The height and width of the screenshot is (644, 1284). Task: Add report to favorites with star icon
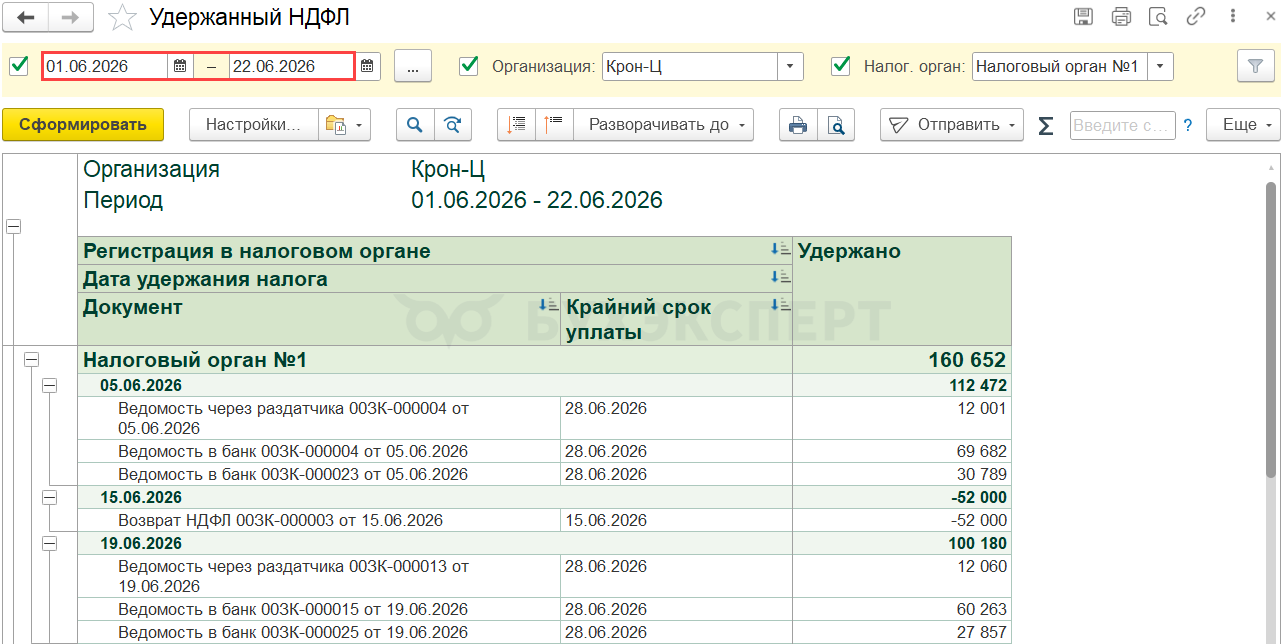point(122,17)
